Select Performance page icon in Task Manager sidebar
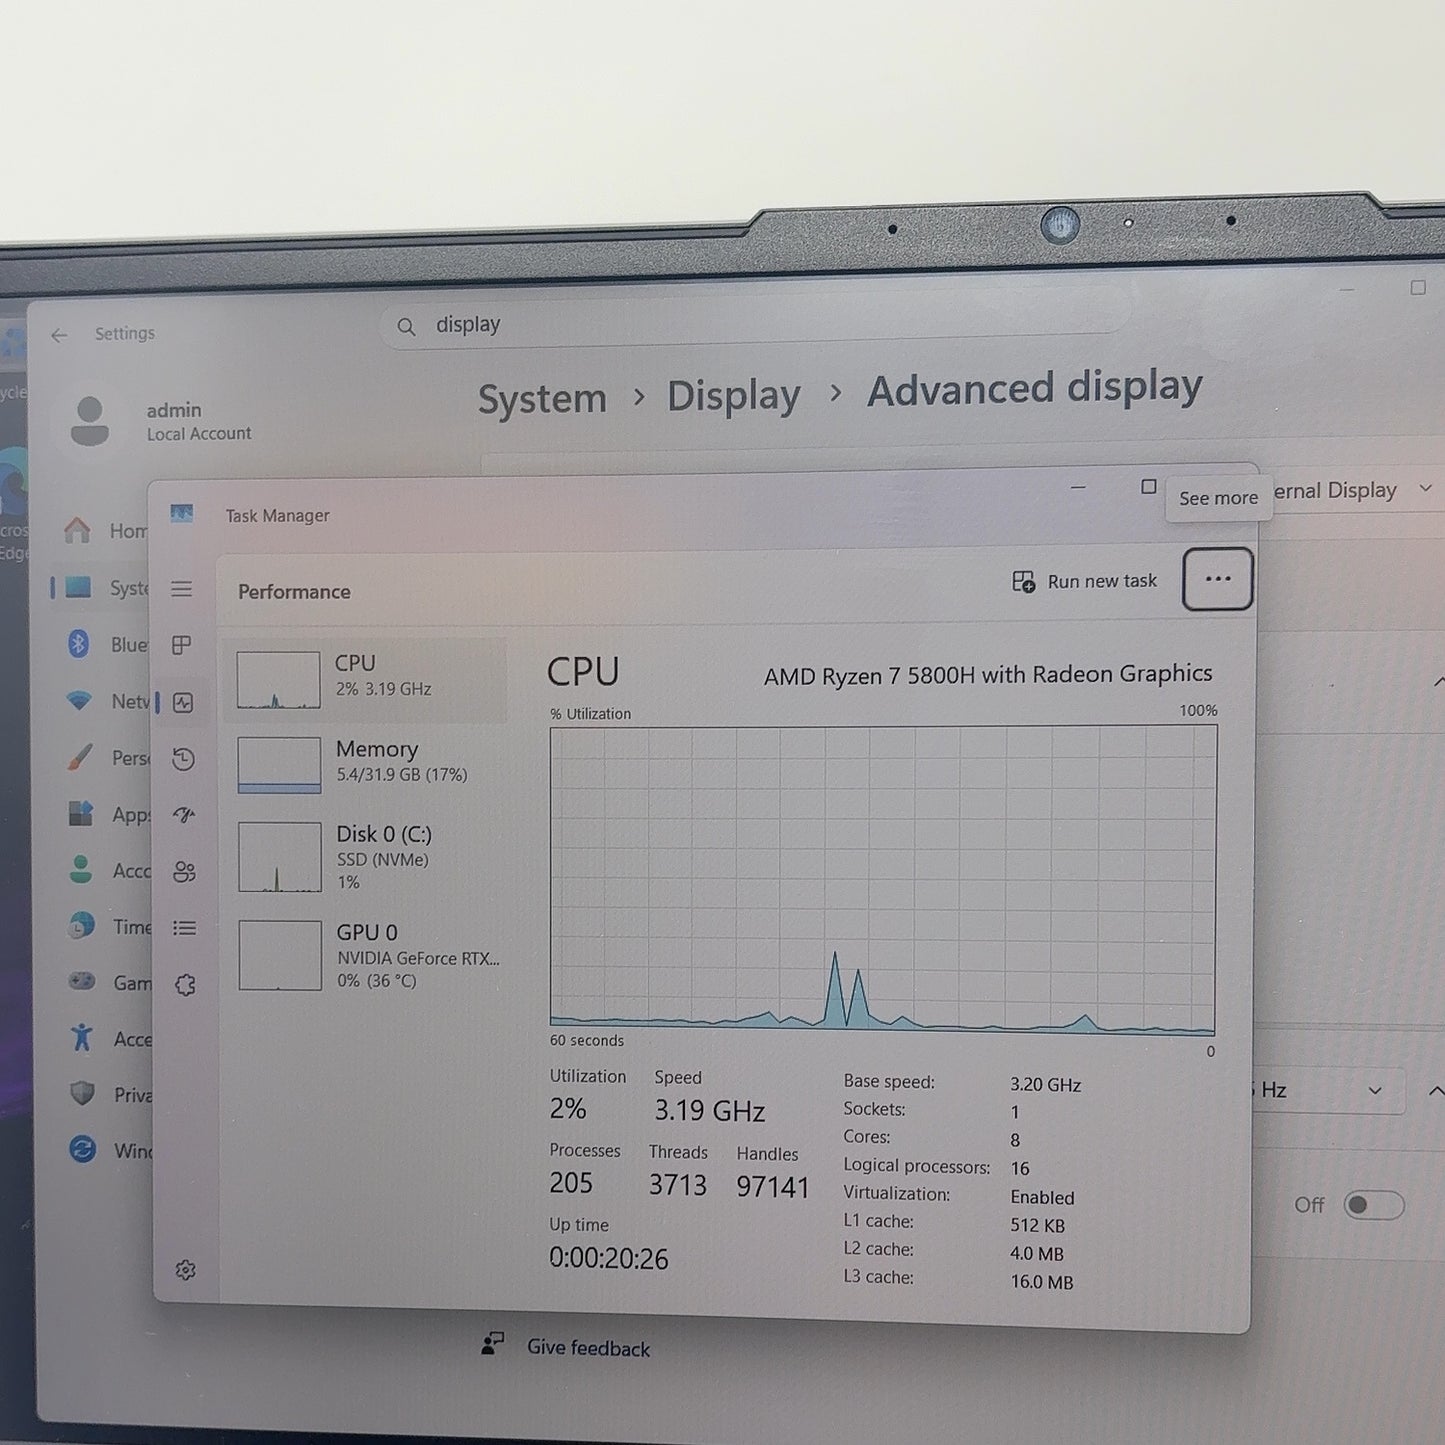This screenshot has width=1445, height=1445. (182, 702)
